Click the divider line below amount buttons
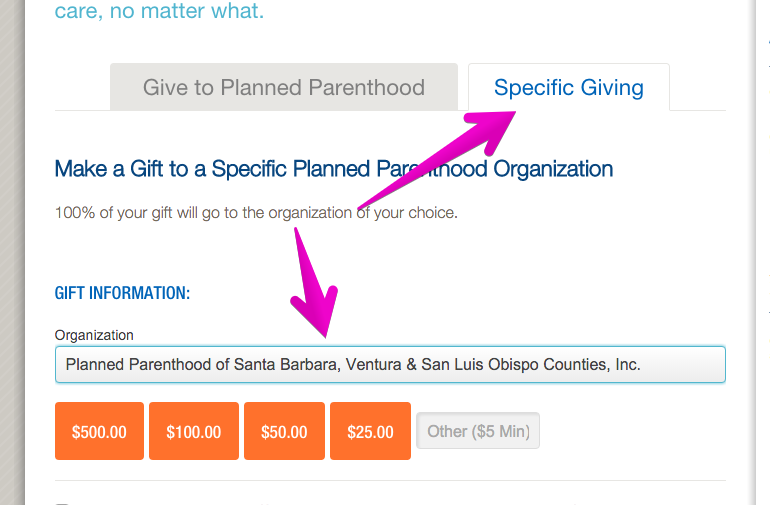 tap(390, 480)
